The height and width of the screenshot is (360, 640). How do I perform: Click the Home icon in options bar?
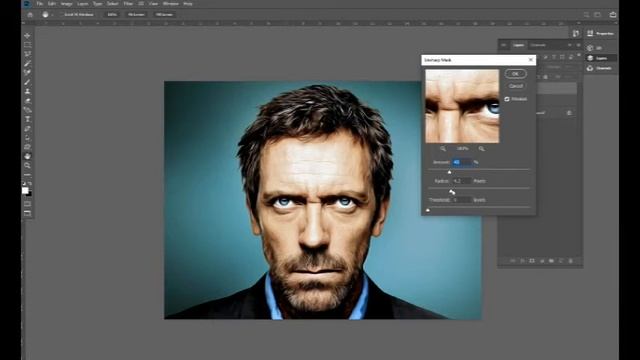pyautogui.click(x=30, y=15)
